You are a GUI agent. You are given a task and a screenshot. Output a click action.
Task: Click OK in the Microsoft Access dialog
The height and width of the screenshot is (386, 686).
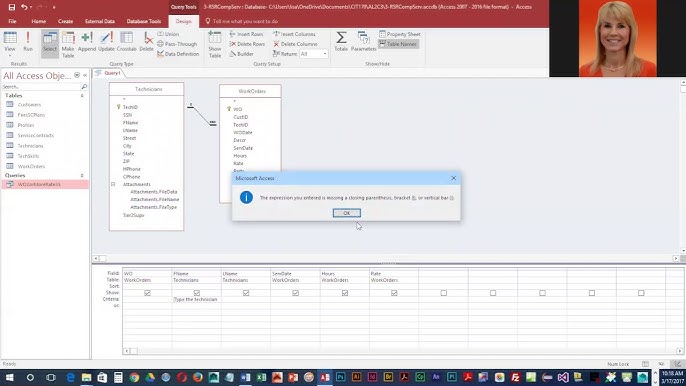coord(346,213)
